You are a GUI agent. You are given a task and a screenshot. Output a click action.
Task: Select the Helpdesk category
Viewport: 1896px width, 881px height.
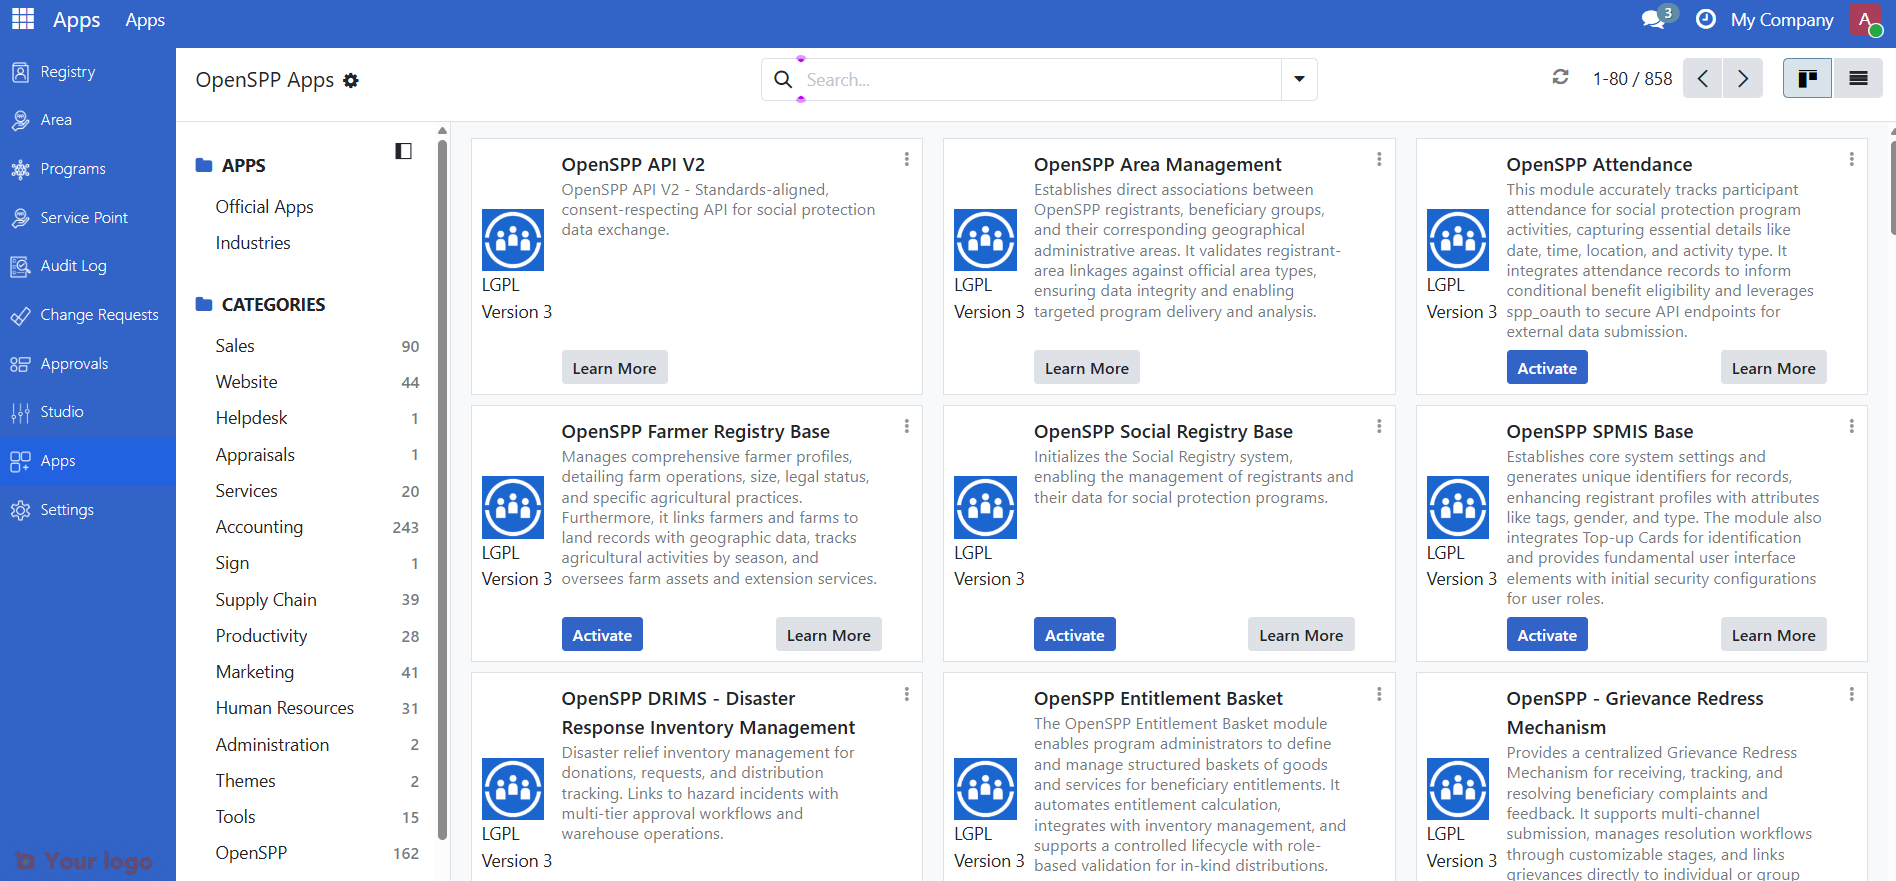316,418
